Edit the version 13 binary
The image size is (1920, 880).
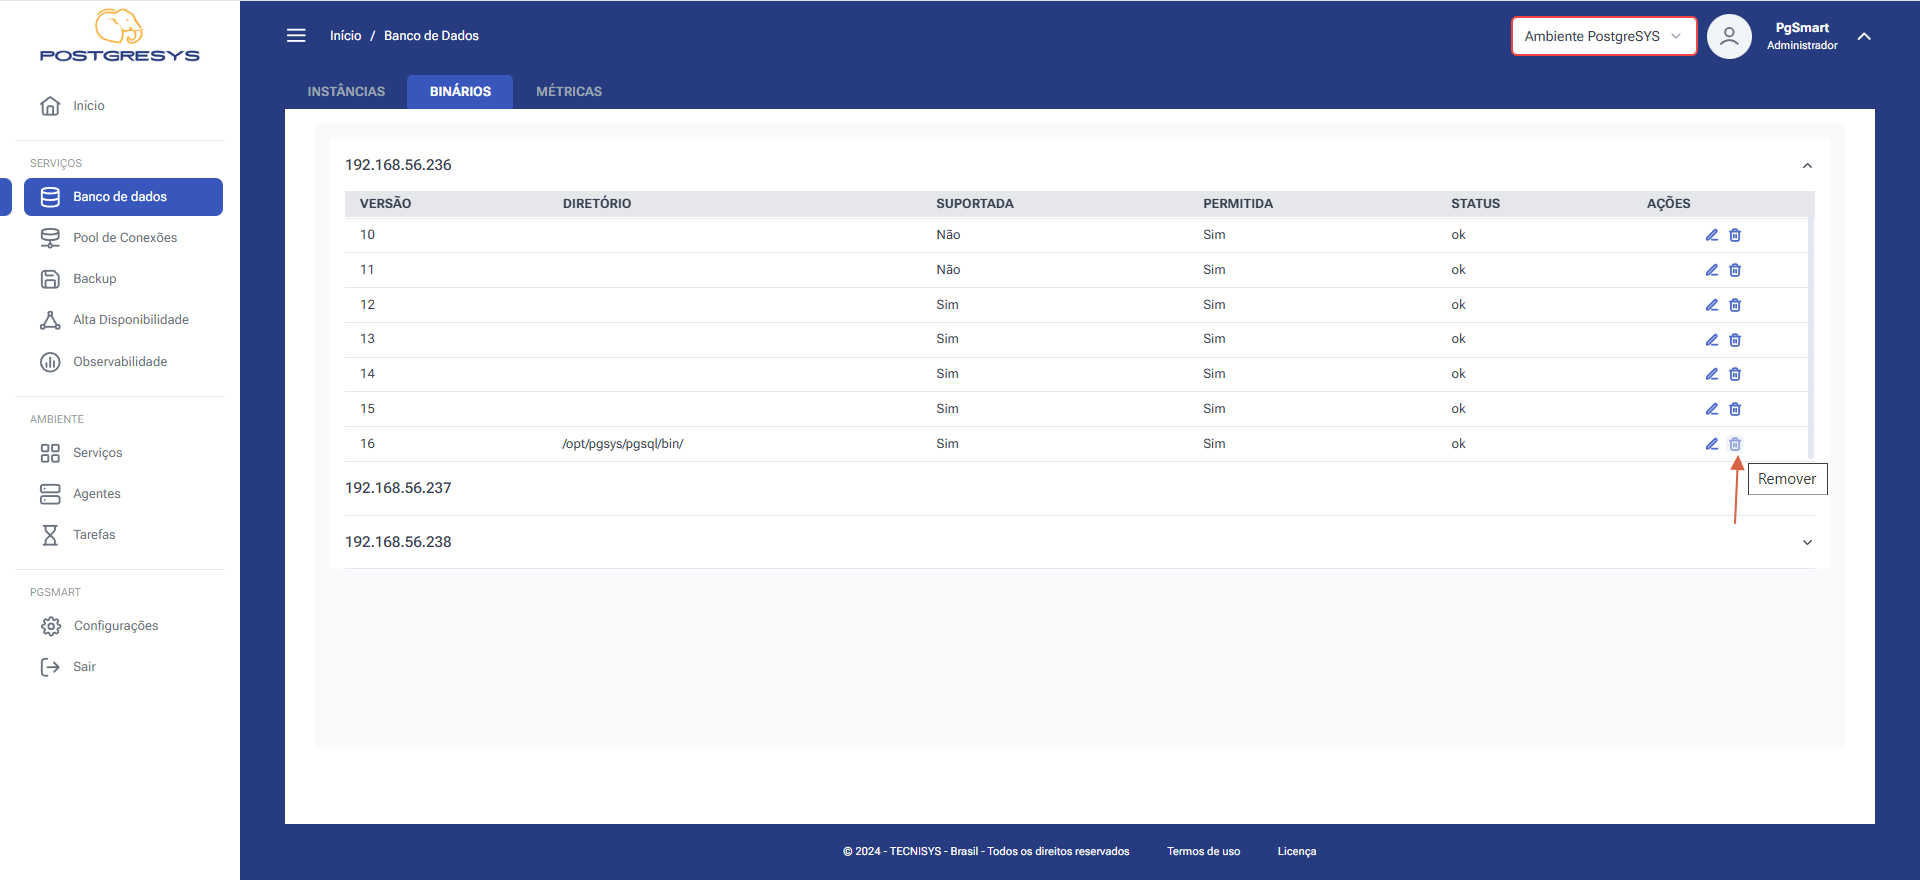pos(1712,340)
